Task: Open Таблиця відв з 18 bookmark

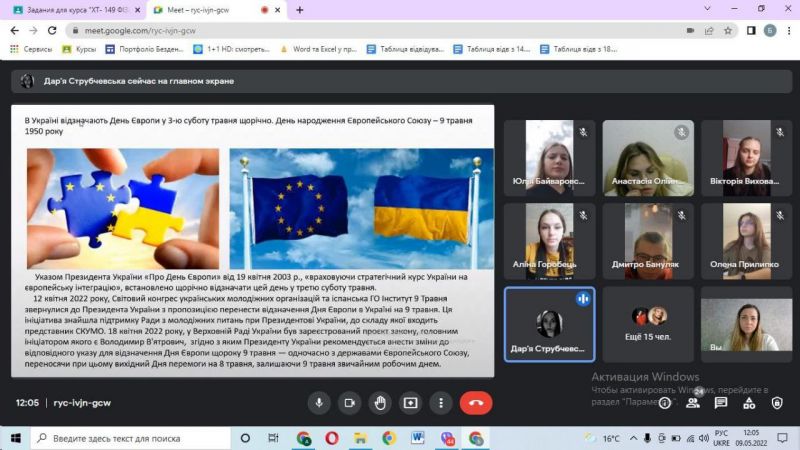Action: tap(579, 49)
